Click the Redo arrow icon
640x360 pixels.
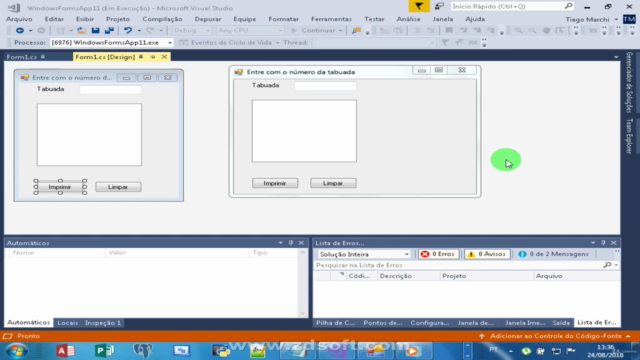150,31
